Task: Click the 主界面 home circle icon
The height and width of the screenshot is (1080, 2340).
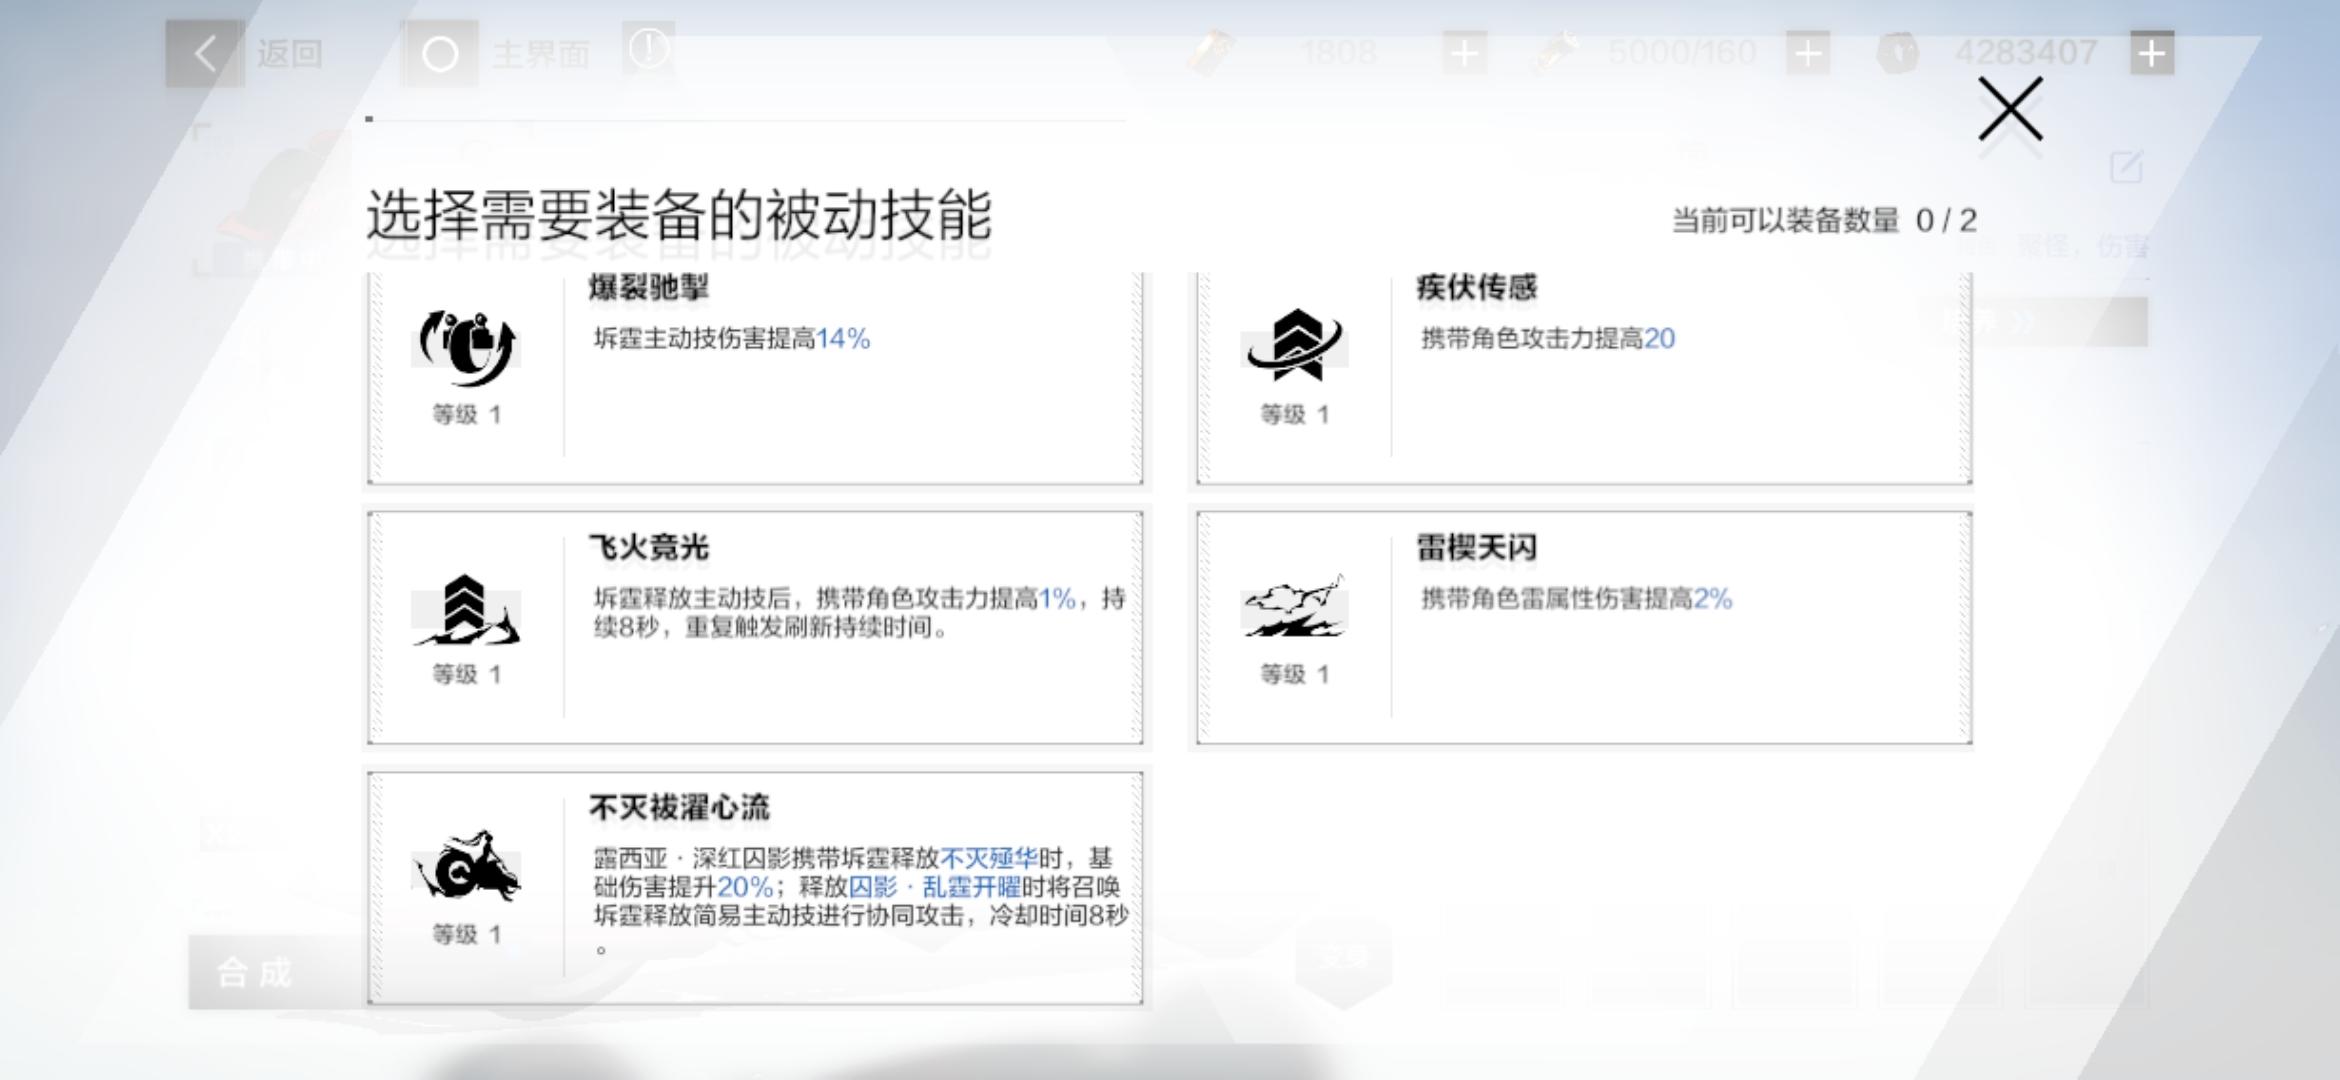Action: [x=440, y=54]
